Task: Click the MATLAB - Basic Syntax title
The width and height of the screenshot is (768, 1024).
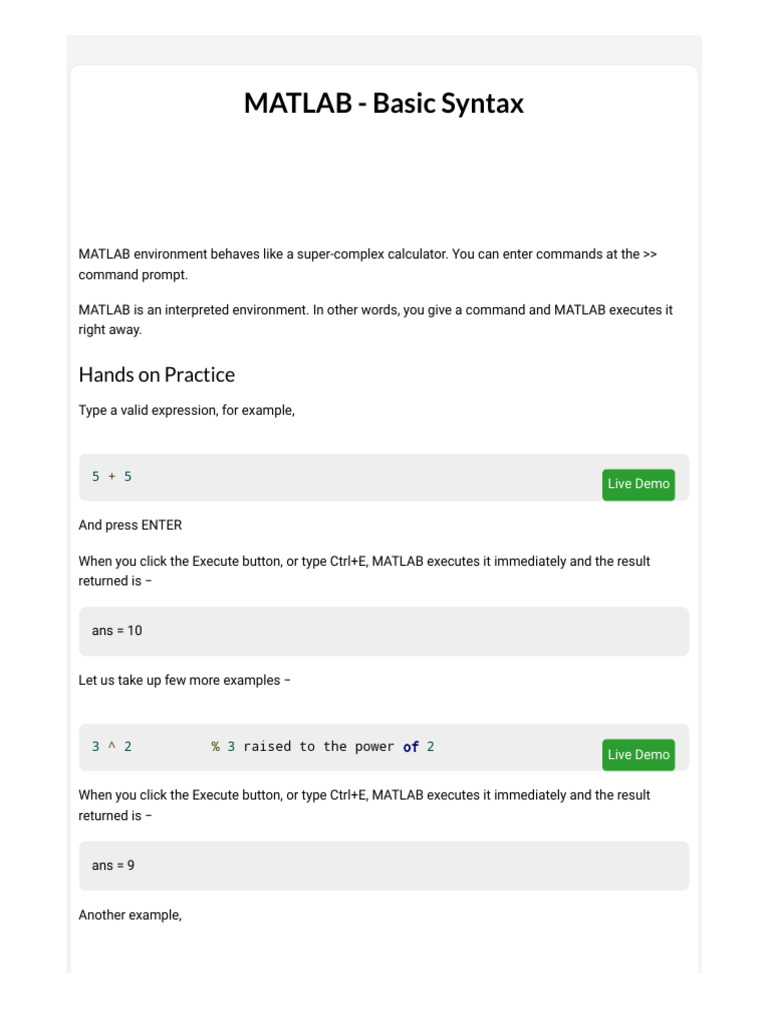Action: 384,104
